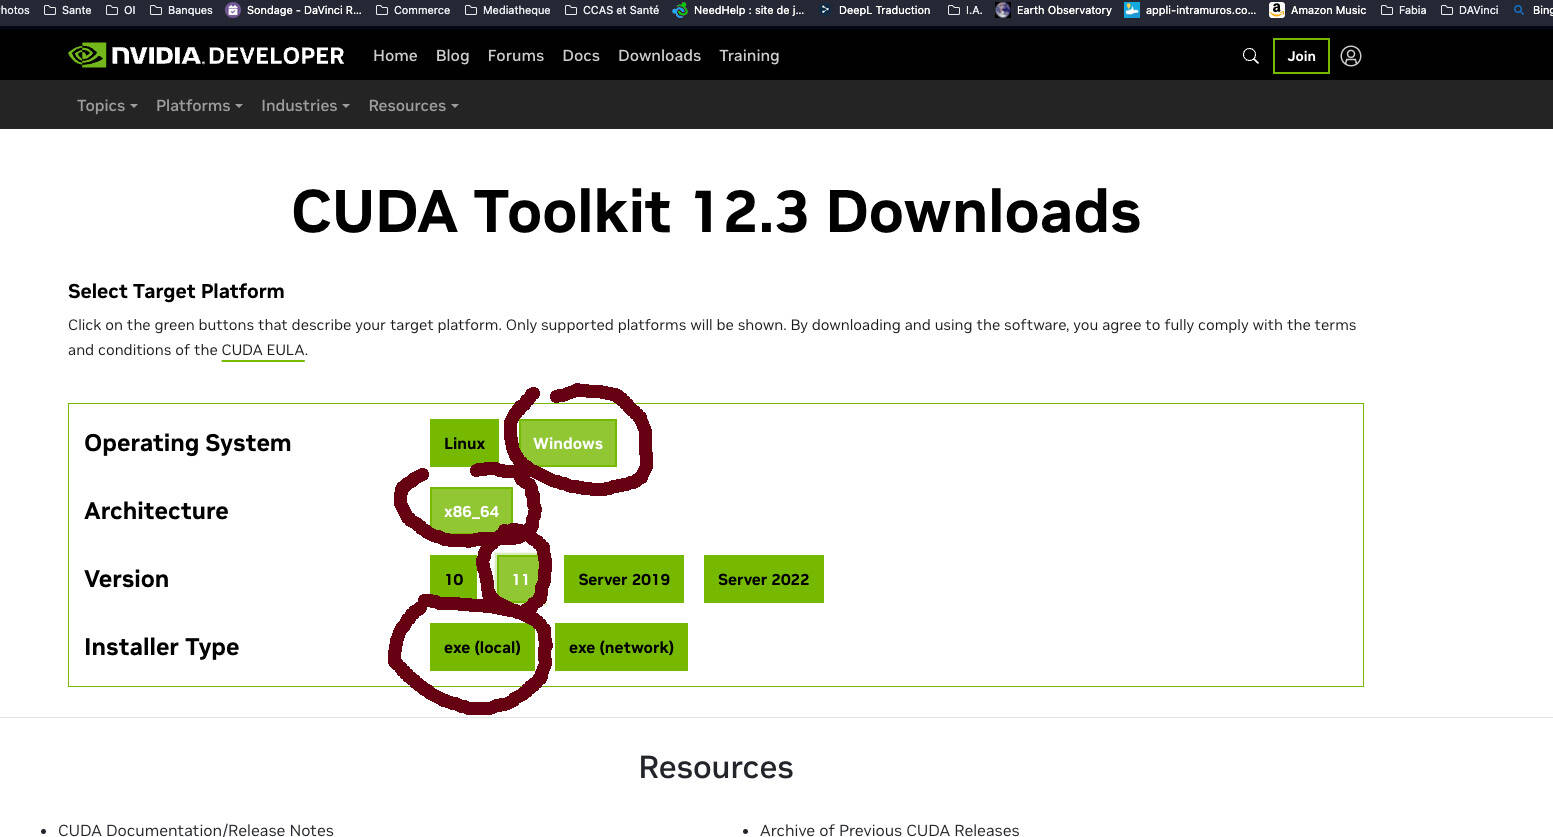Go to Home in top navigation

395,56
